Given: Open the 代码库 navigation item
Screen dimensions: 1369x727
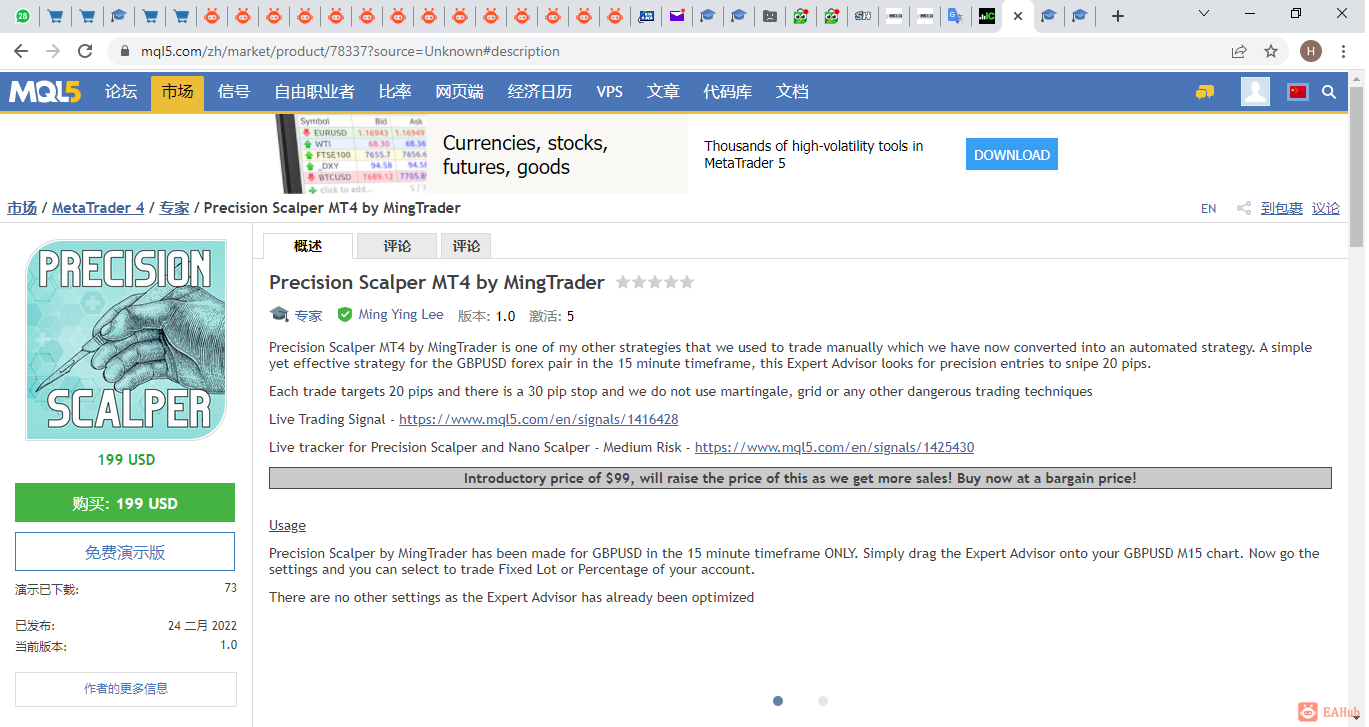Looking at the screenshot, I should 728,92.
